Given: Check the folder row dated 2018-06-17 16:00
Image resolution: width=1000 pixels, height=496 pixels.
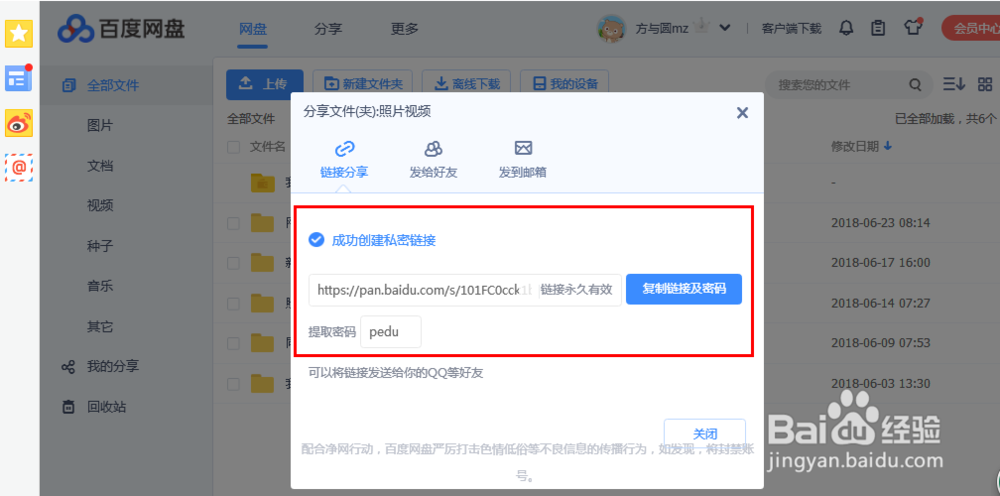Looking at the screenshot, I should coord(233,263).
